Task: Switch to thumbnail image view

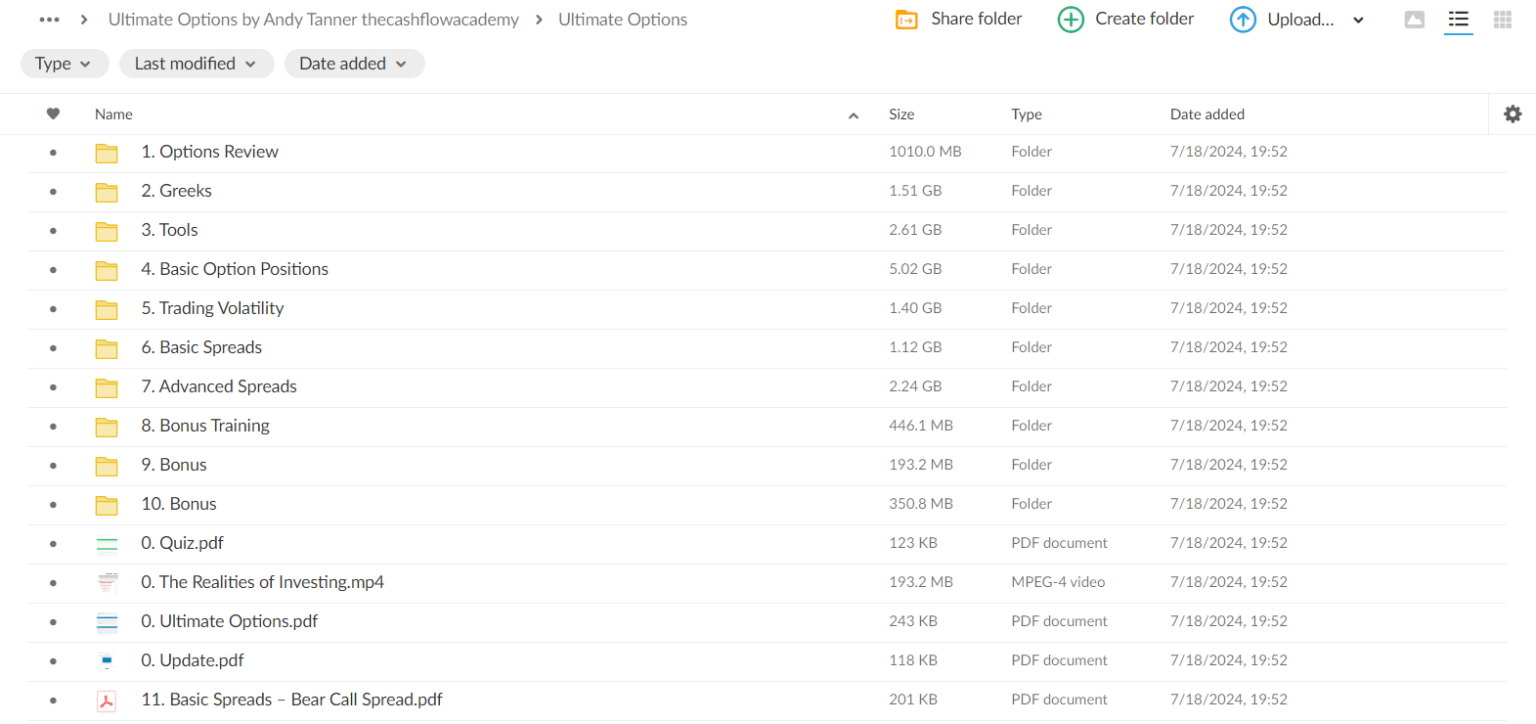Action: [x=1414, y=20]
